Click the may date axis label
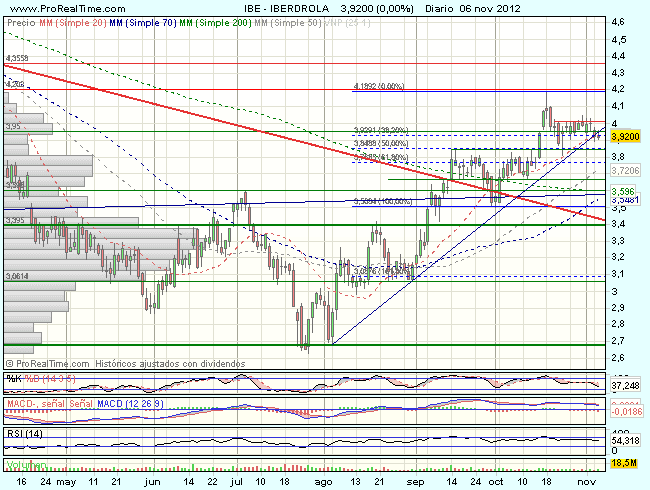Screen dimensions: 650x490 66,482
